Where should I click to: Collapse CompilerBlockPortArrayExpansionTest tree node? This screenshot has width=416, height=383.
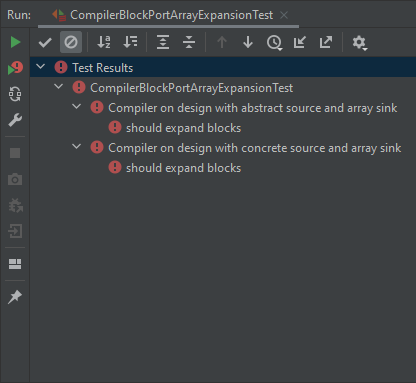[58, 86]
